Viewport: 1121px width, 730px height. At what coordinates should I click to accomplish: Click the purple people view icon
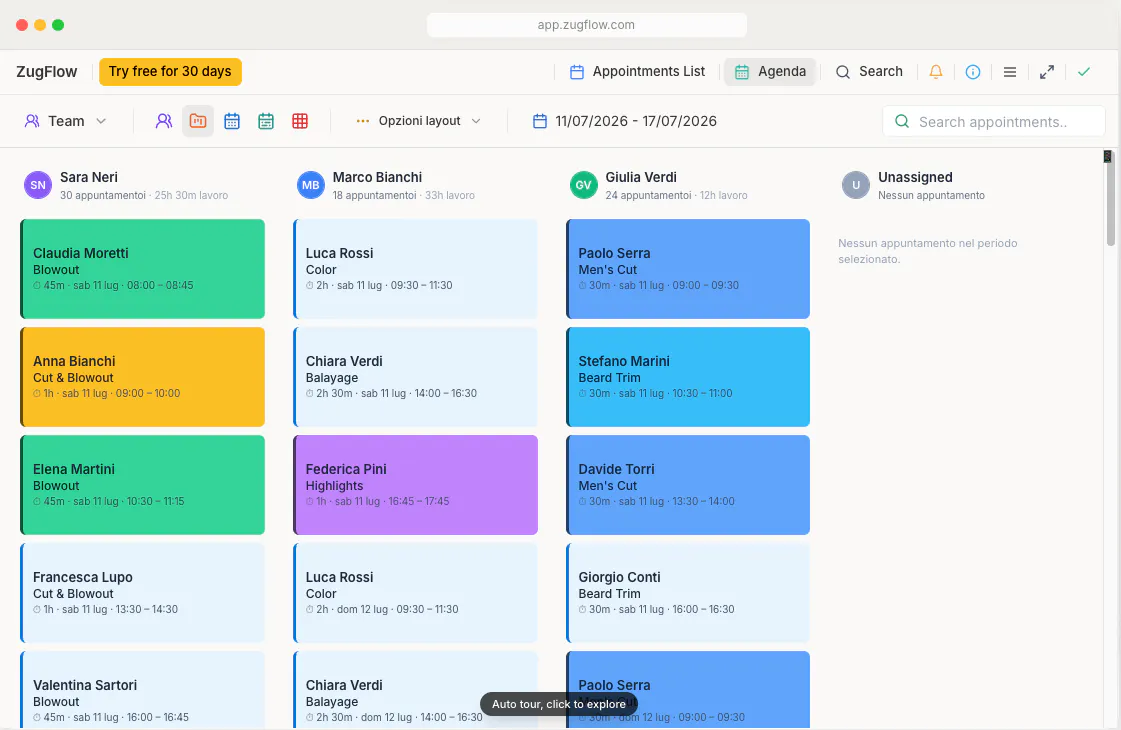(x=164, y=121)
